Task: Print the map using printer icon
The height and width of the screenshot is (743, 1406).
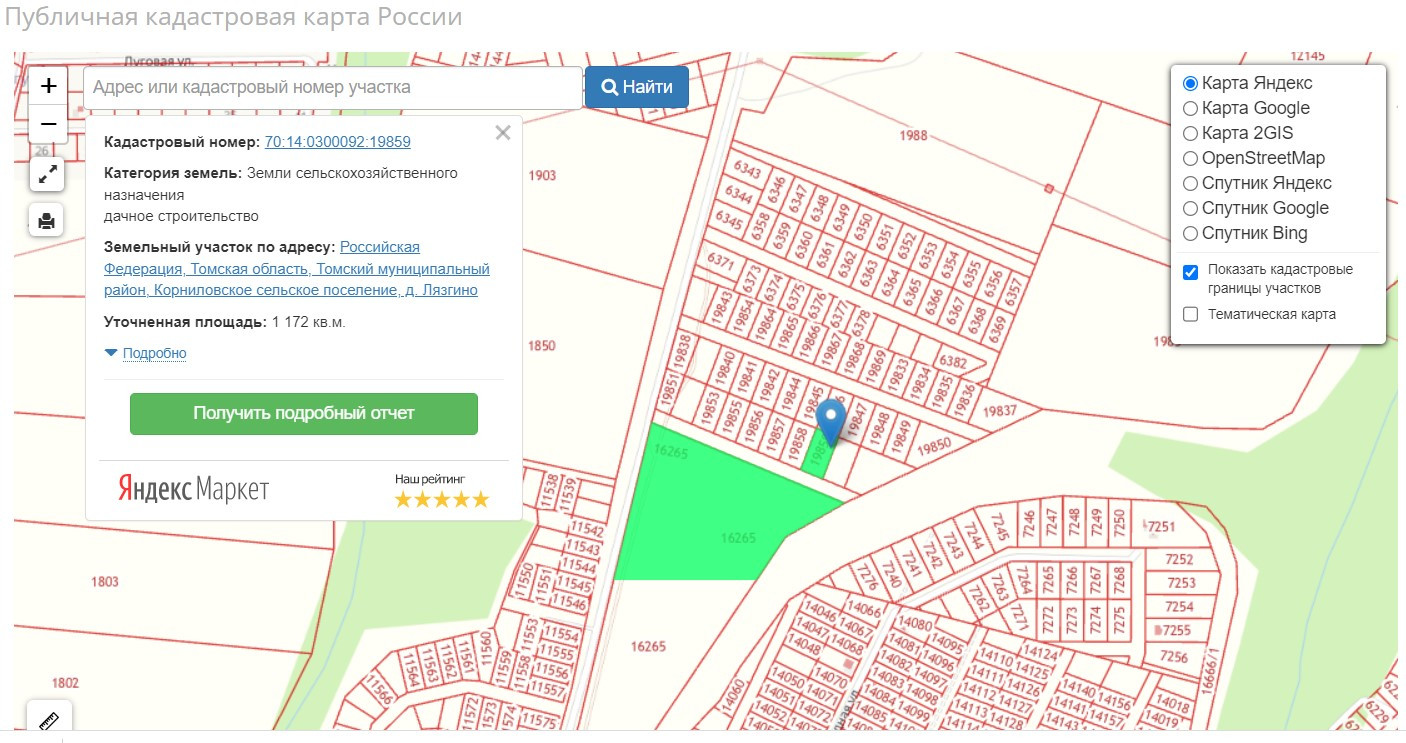Action: 47,220
